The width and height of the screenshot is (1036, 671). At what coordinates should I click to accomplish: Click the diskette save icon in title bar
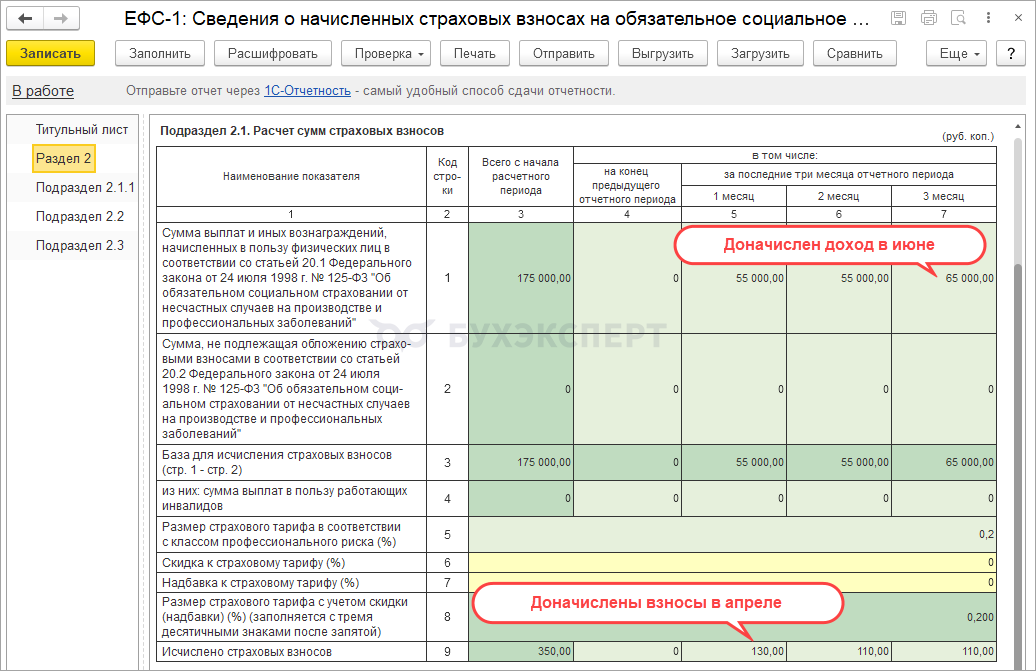(899, 18)
